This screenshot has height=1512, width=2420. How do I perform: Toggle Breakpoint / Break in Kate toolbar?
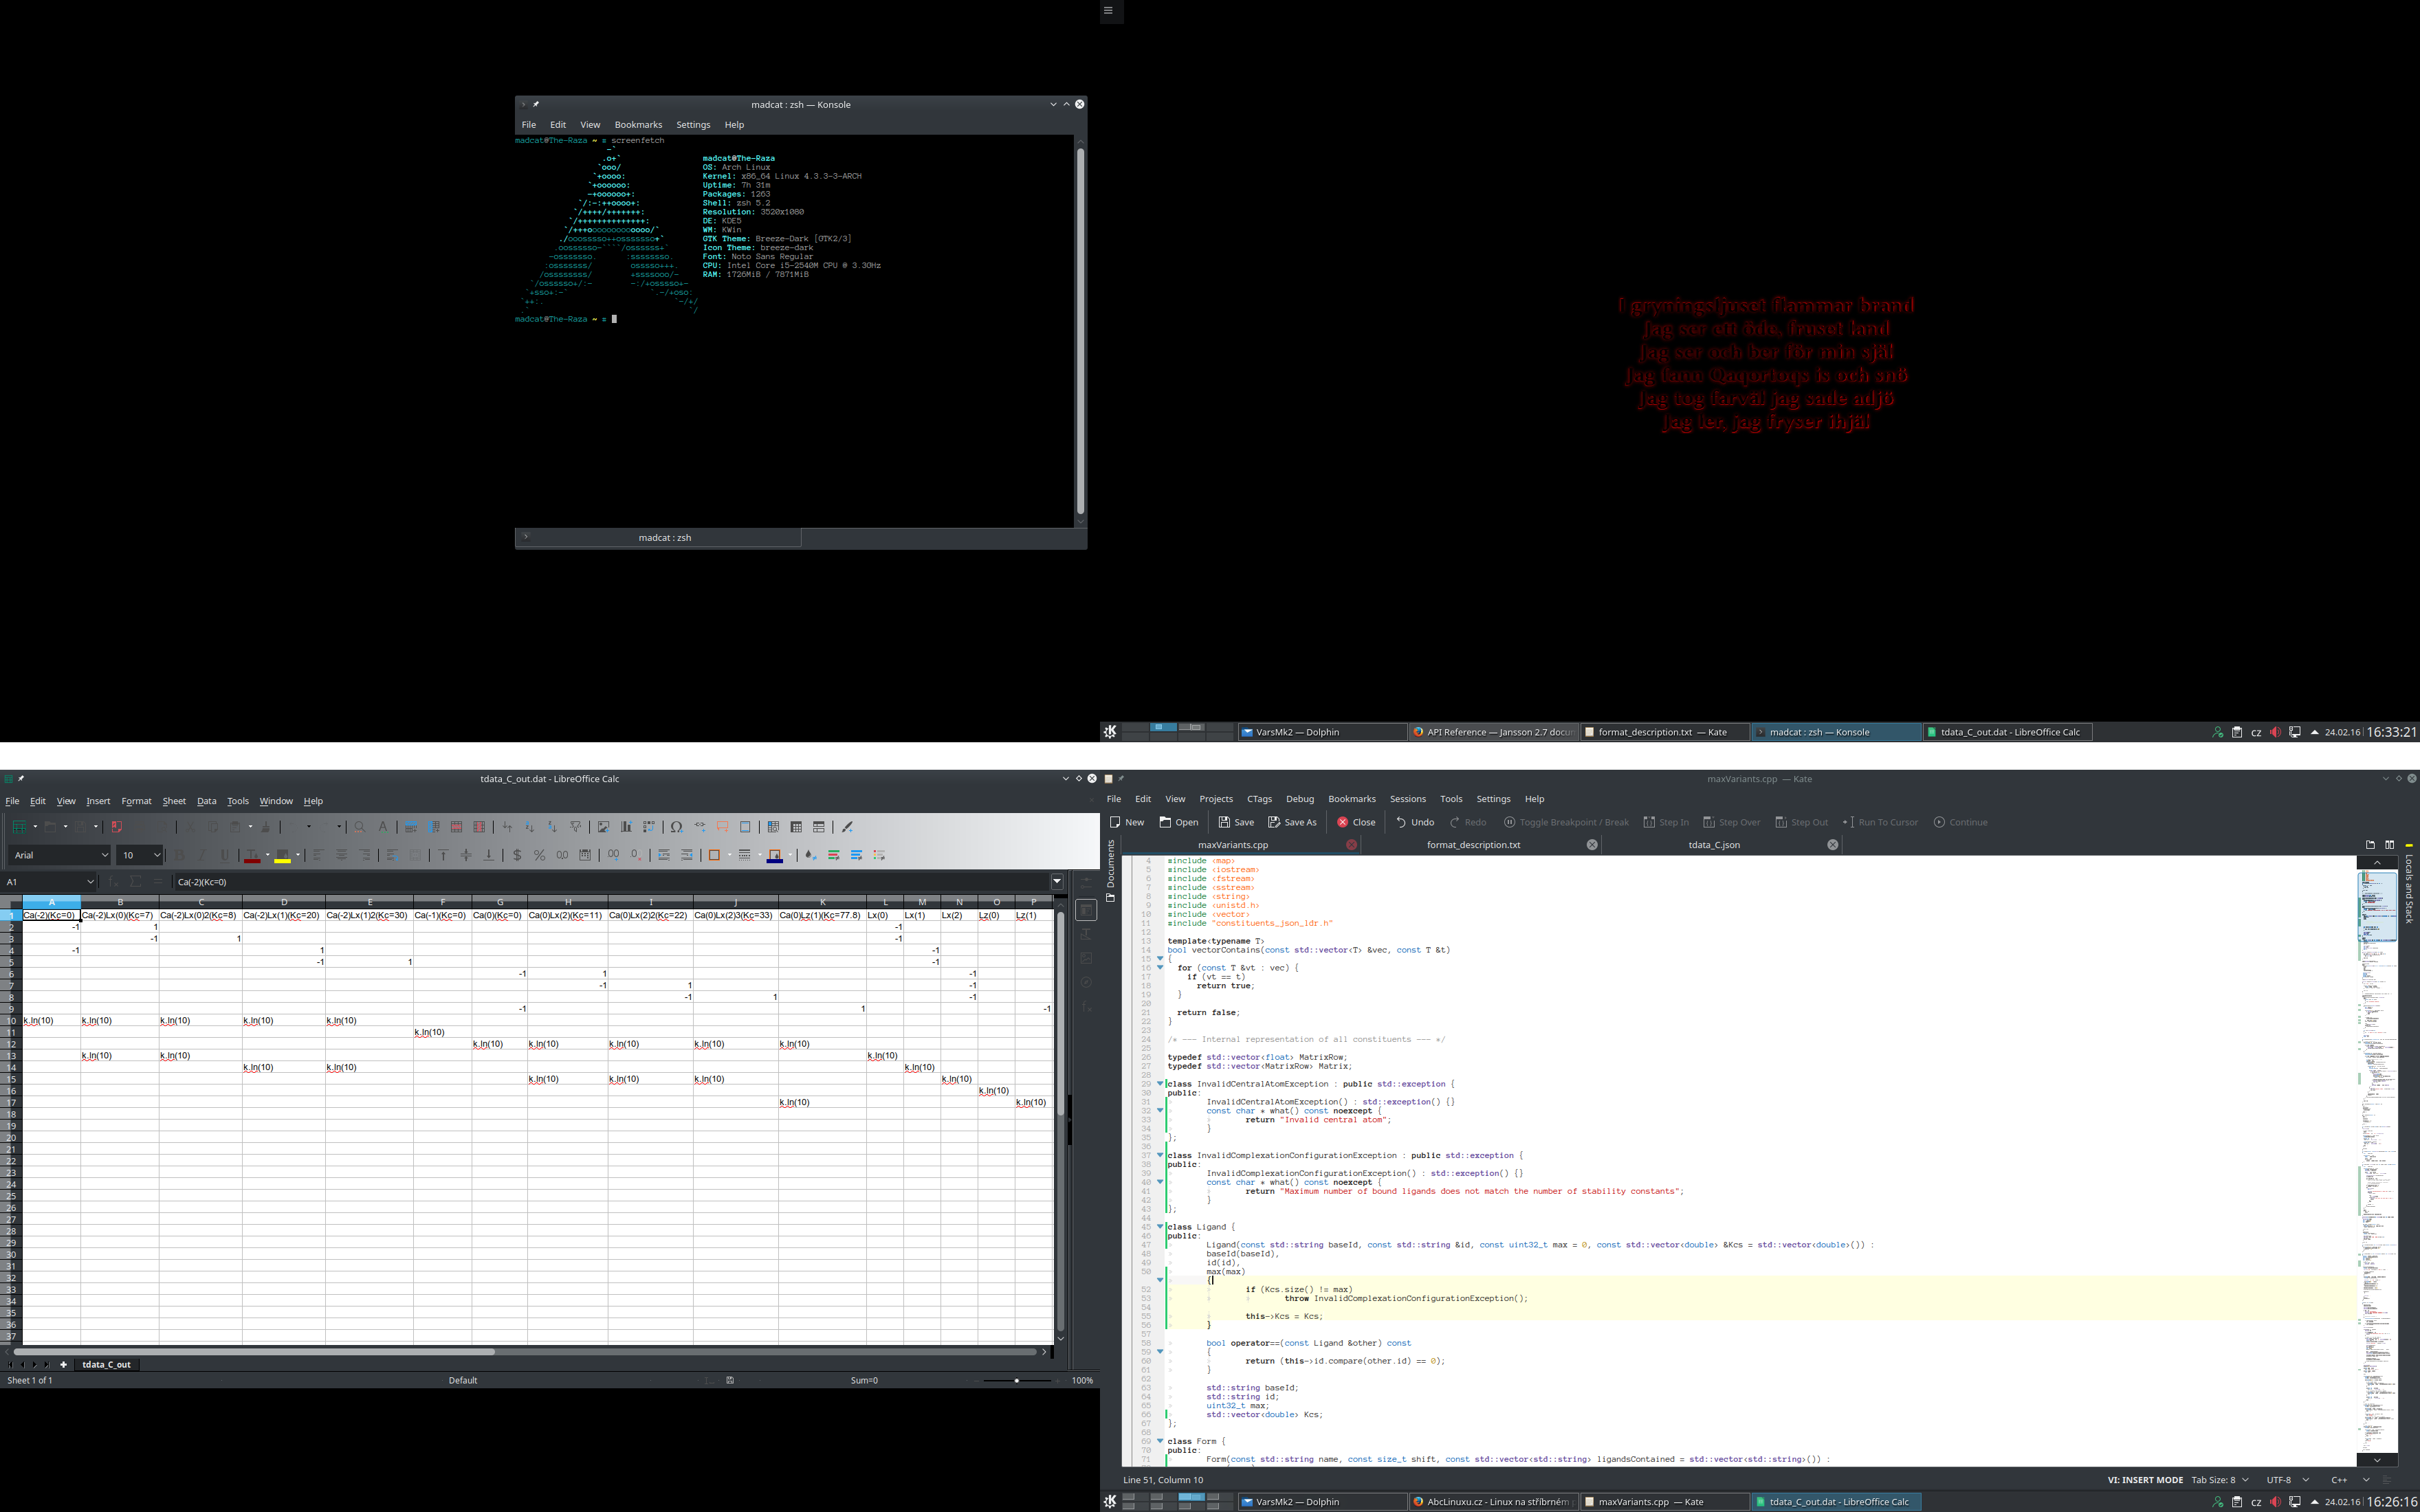[x=1566, y=822]
